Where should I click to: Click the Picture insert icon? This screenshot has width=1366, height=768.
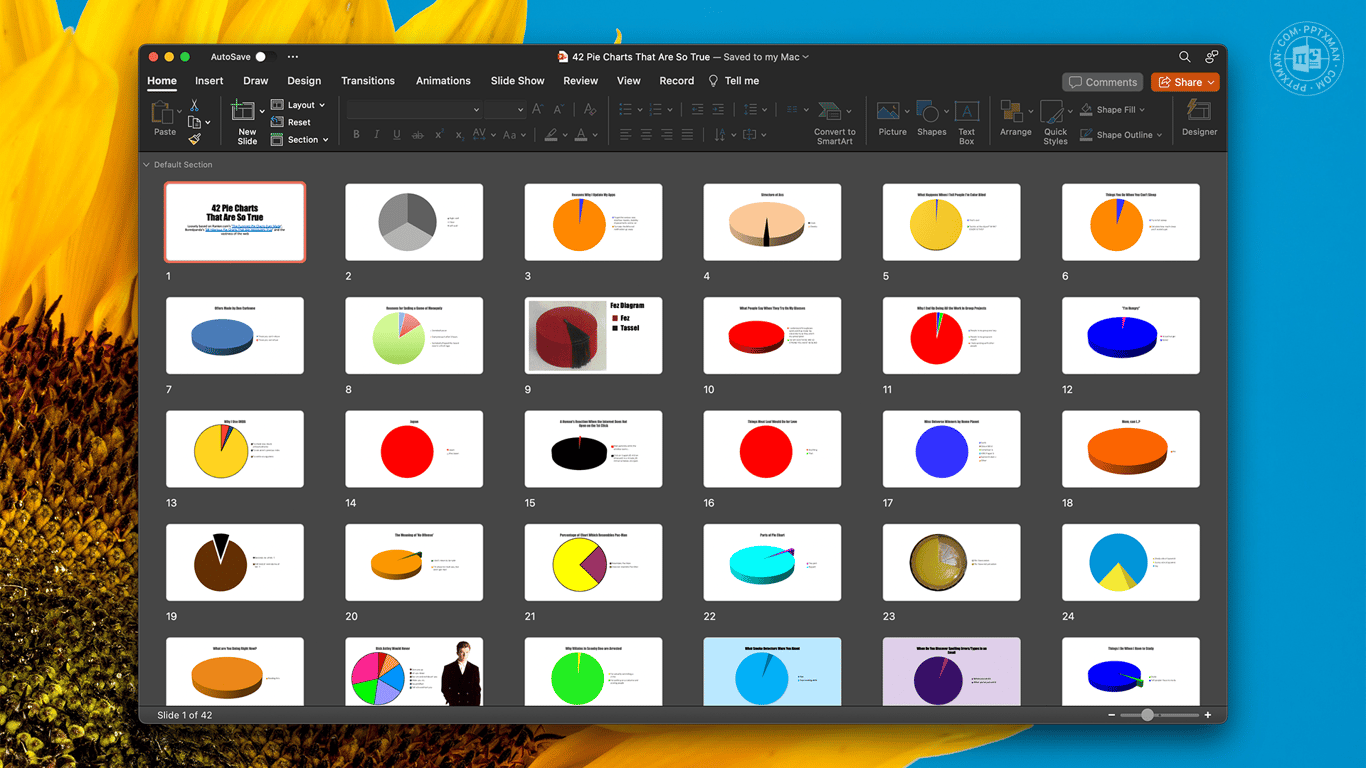(888, 111)
